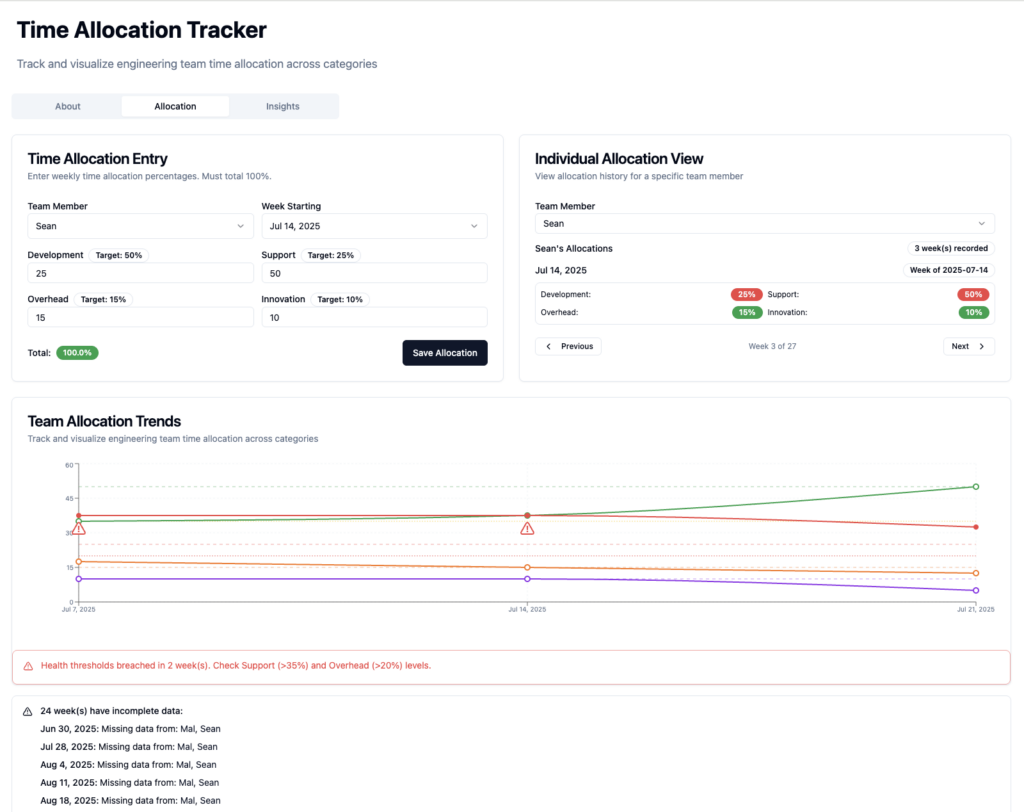Open Team Member dropdown in Allocation Entry
This screenshot has height=812, width=1024.
point(140,226)
